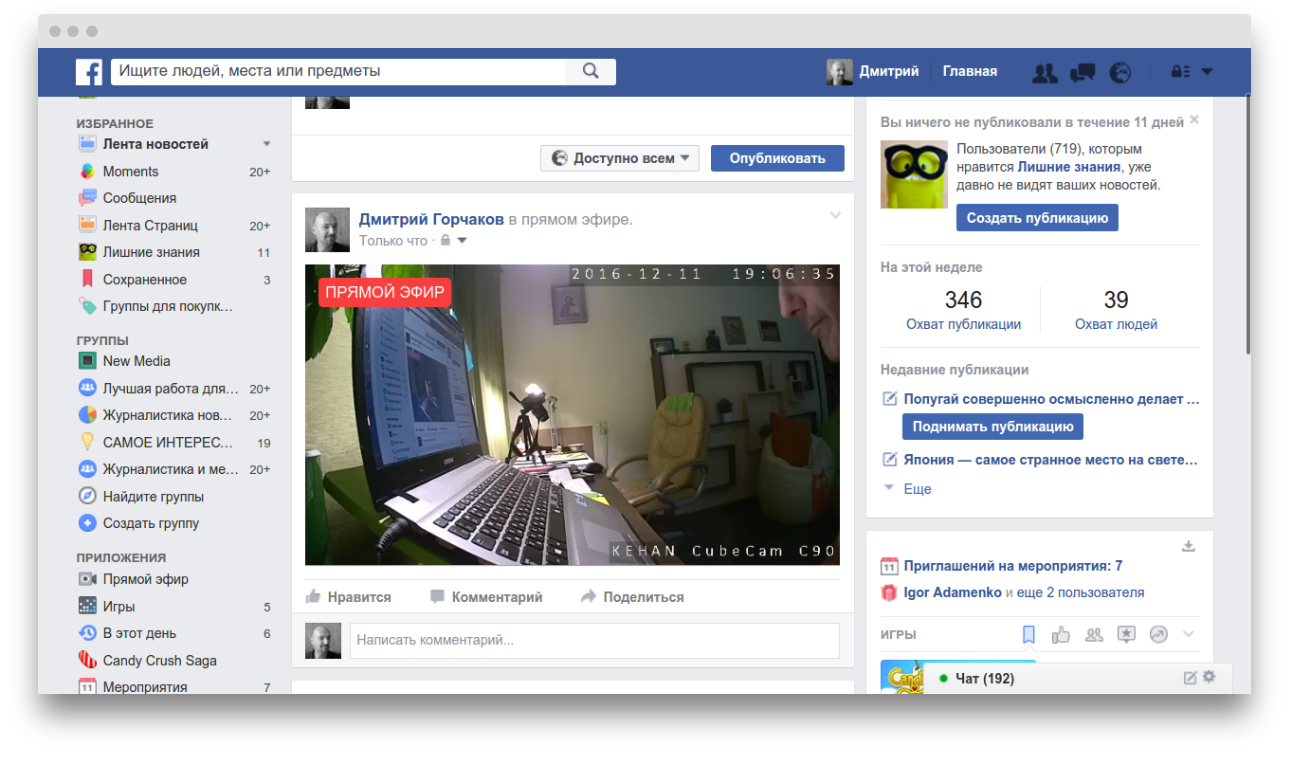Expand post options chevron on live post

tap(836, 216)
